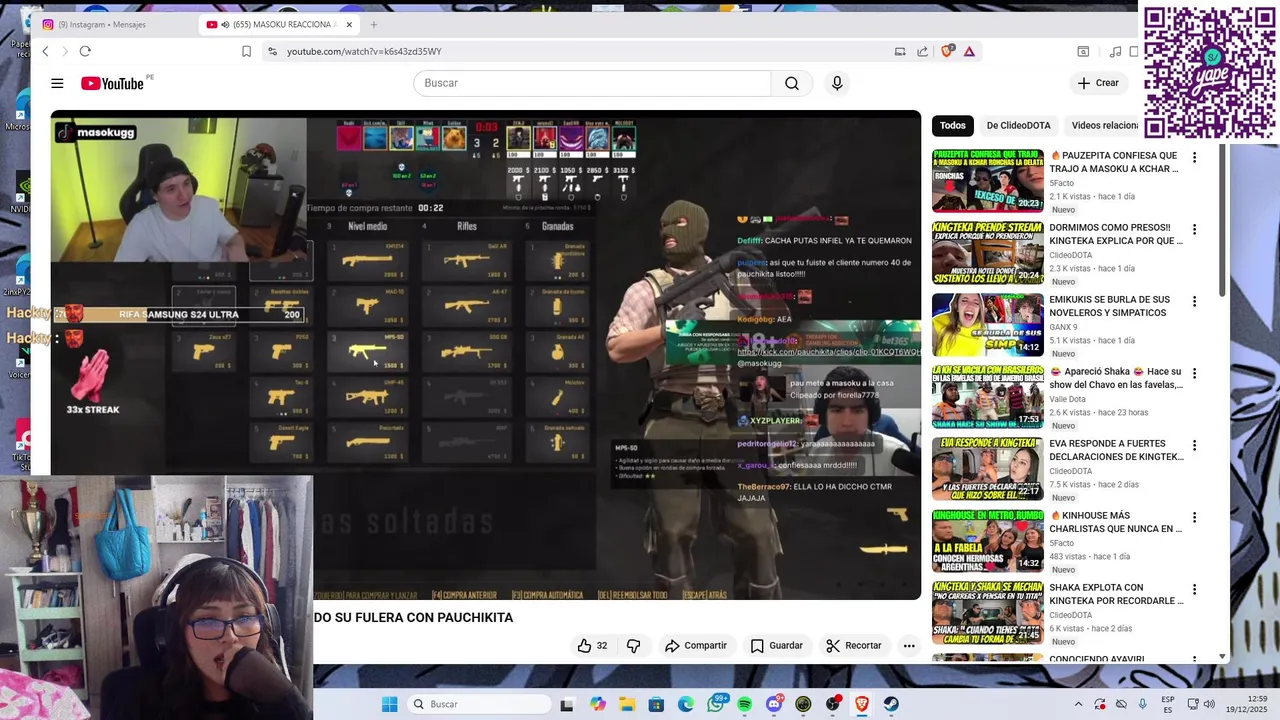Open more actions (three dots) under the video
The image size is (1280, 720).
tap(909, 646)
